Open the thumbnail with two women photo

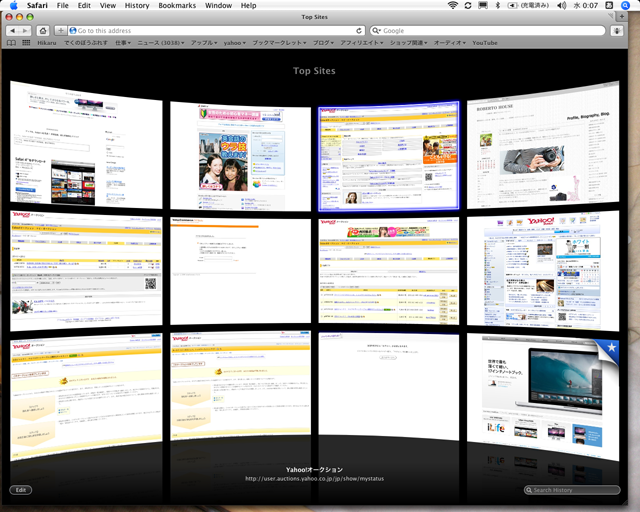(240, 156)
